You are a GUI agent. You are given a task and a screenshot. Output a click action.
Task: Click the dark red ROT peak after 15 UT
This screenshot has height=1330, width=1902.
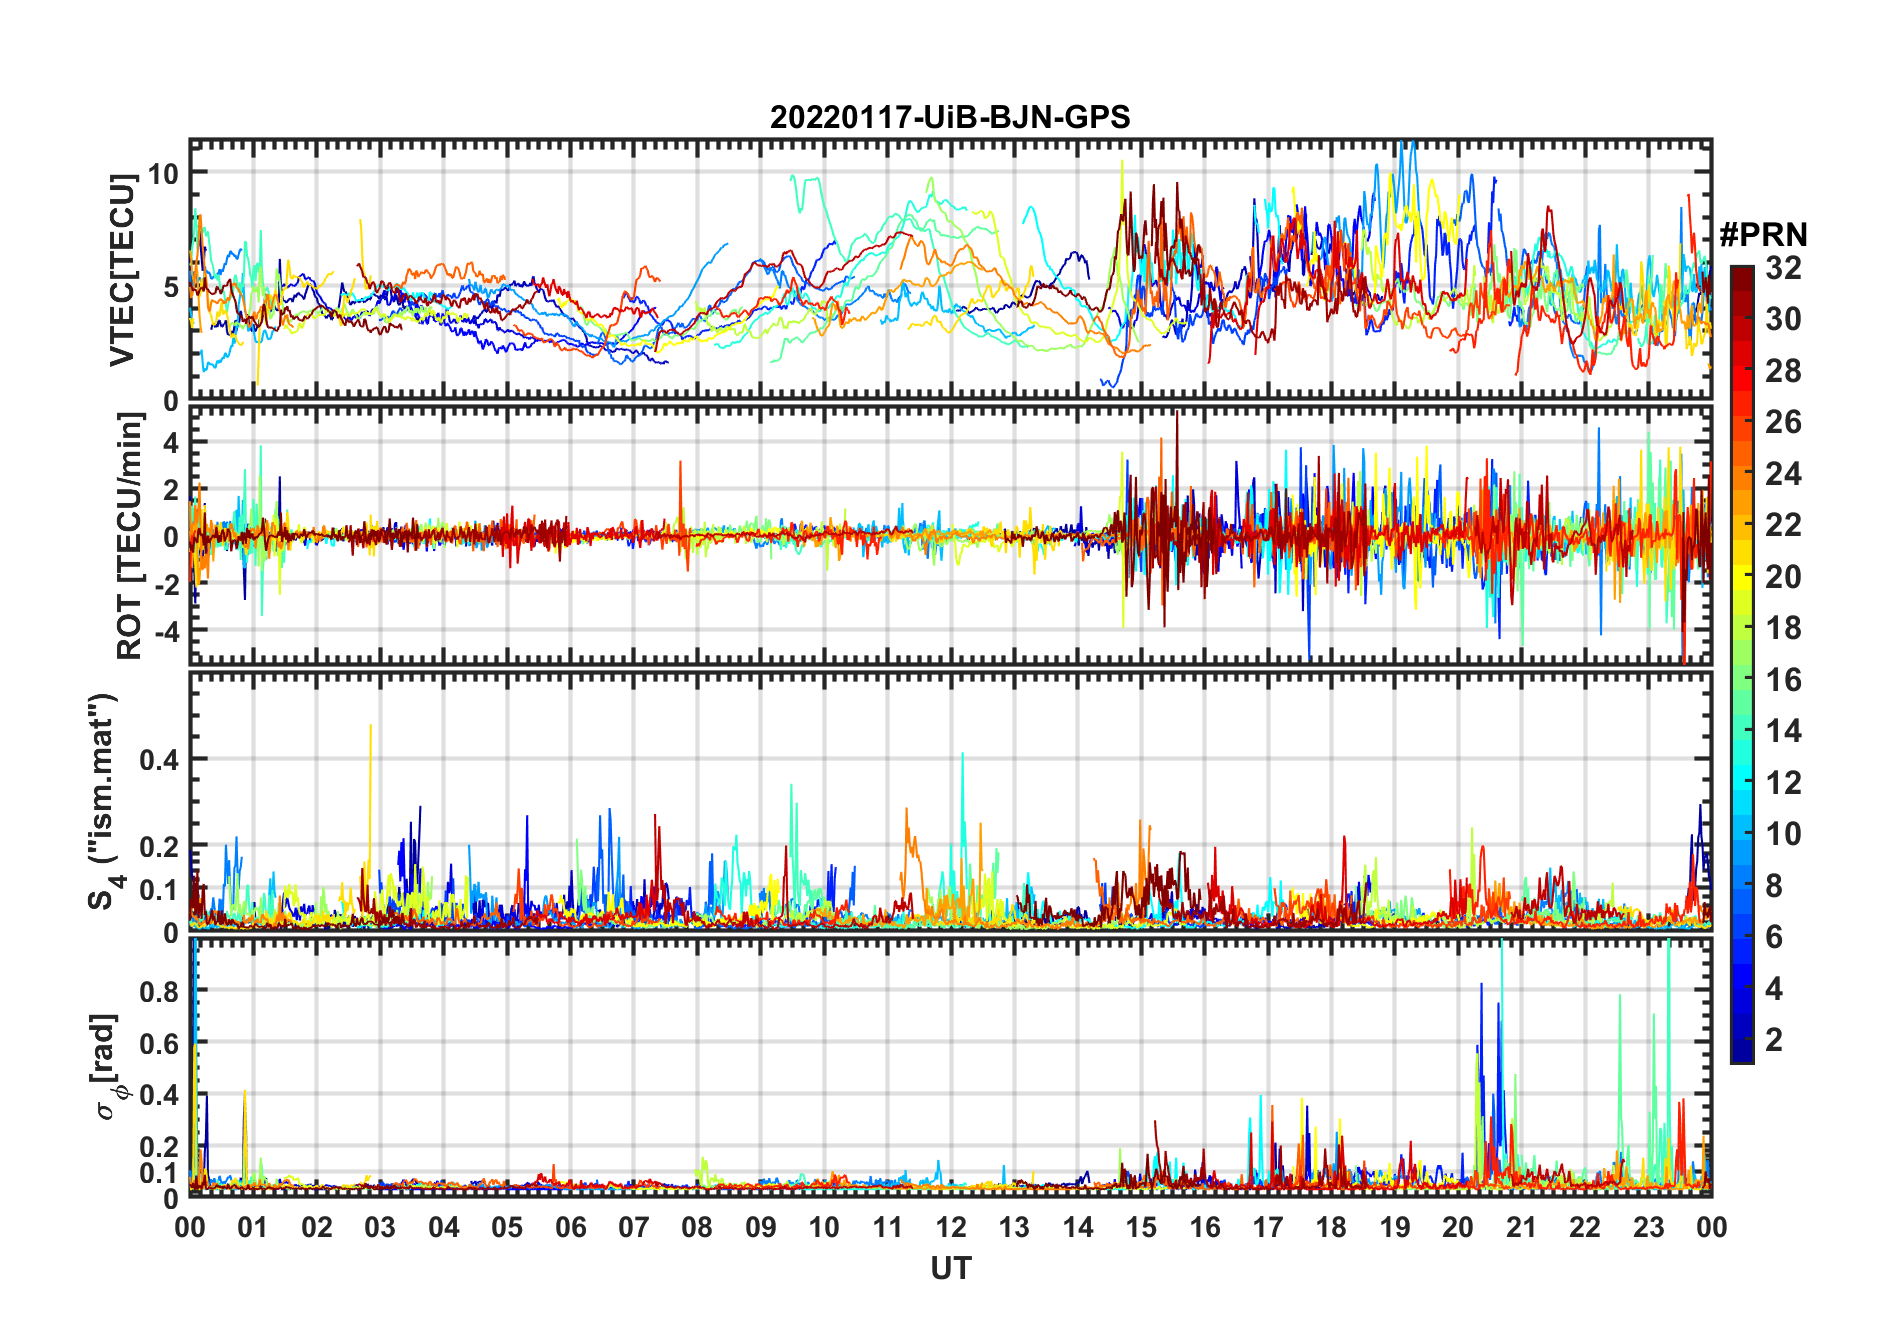1177,470
